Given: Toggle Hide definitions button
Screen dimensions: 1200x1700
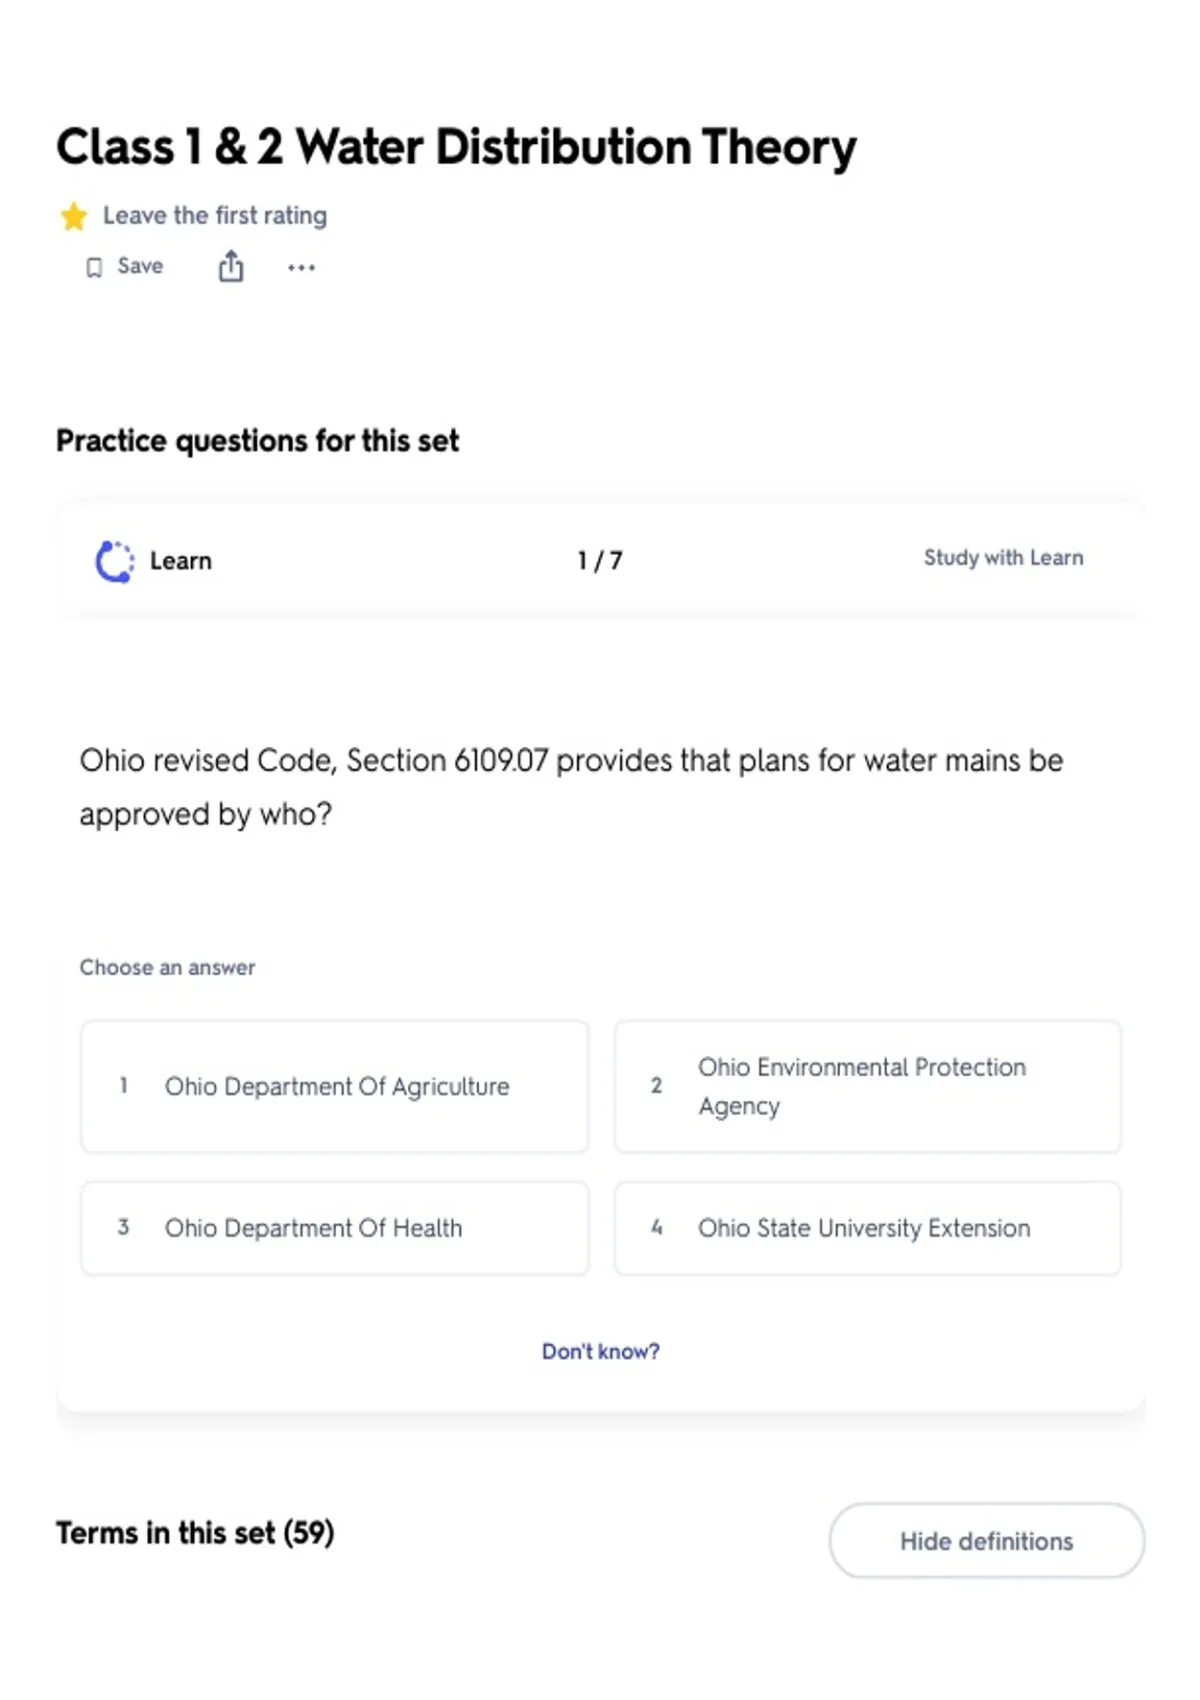Looking at the screenshot, I should (987, 1541).
